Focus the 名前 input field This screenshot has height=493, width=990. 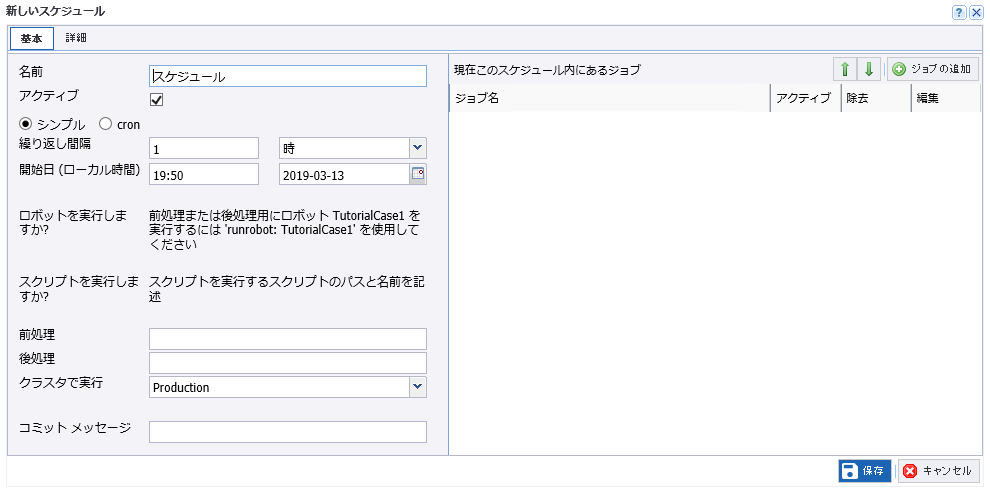click(x=288, y=76)
